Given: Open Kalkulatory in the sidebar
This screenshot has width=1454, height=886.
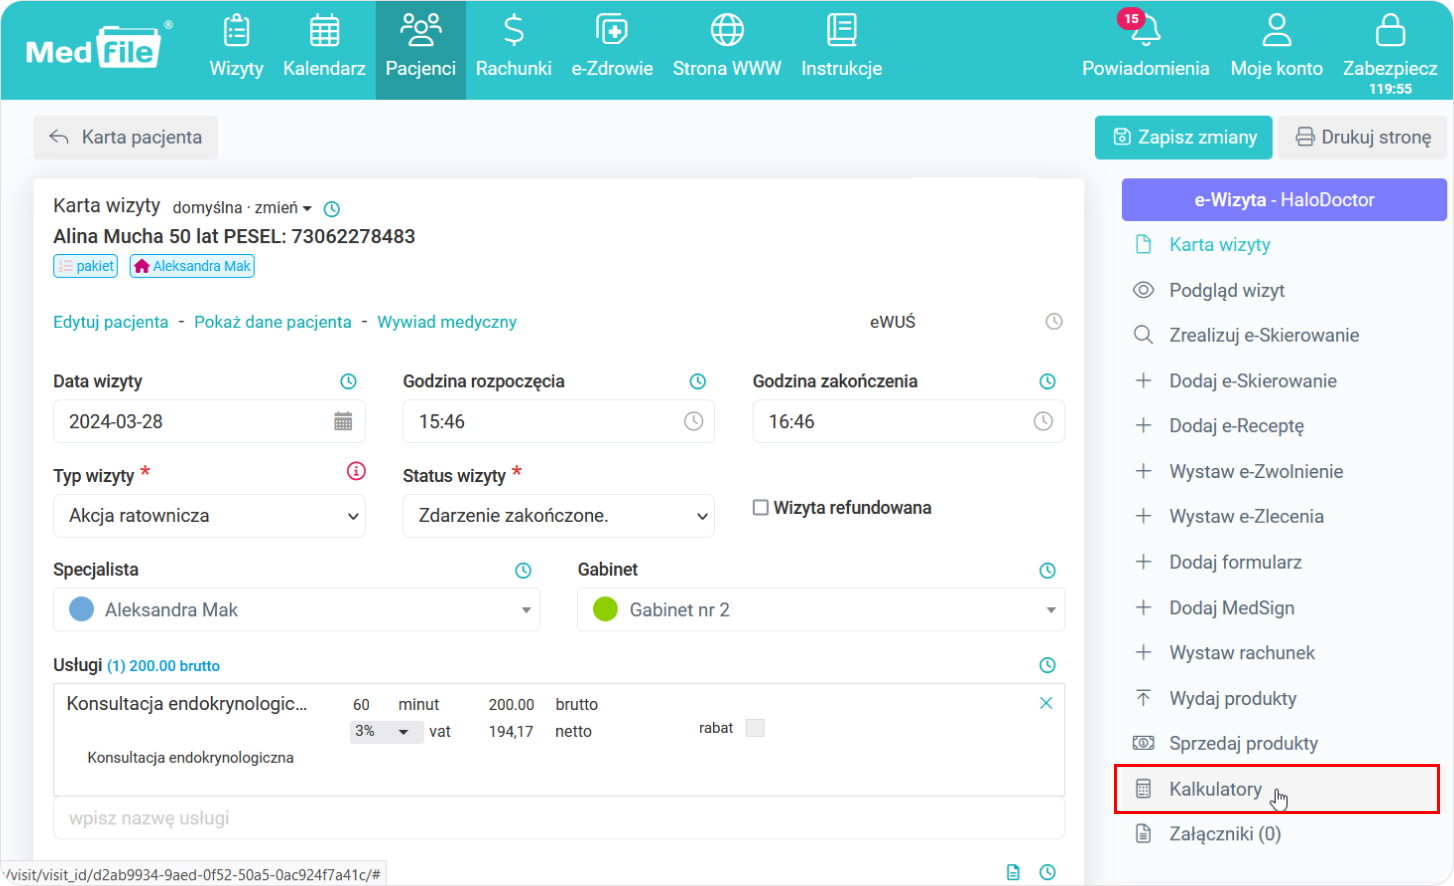Looking at the screenshot, I should pos(1277,789).
